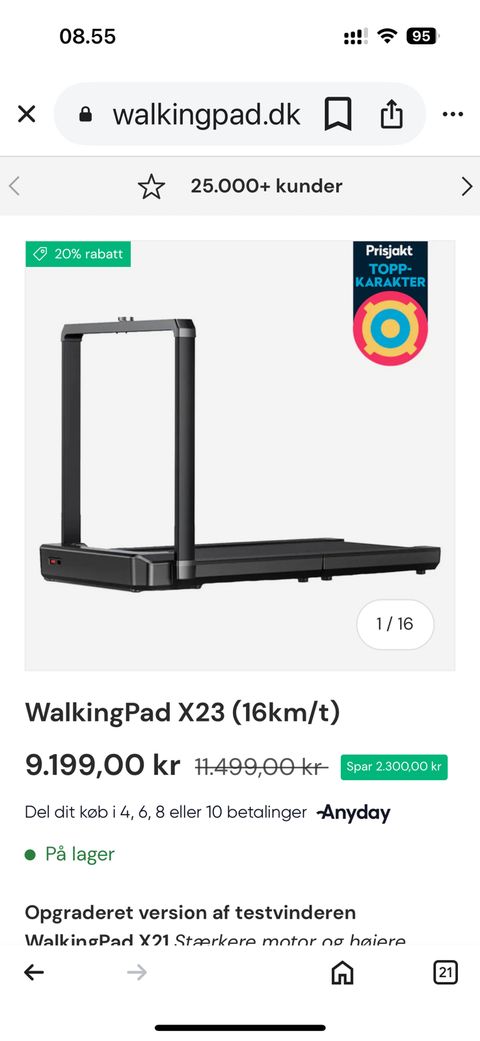Viewport: 480px width, 1041px height.
Task: Open the WalkingPad X23 (16km/t) title
Action: click(x=183, y=712)
